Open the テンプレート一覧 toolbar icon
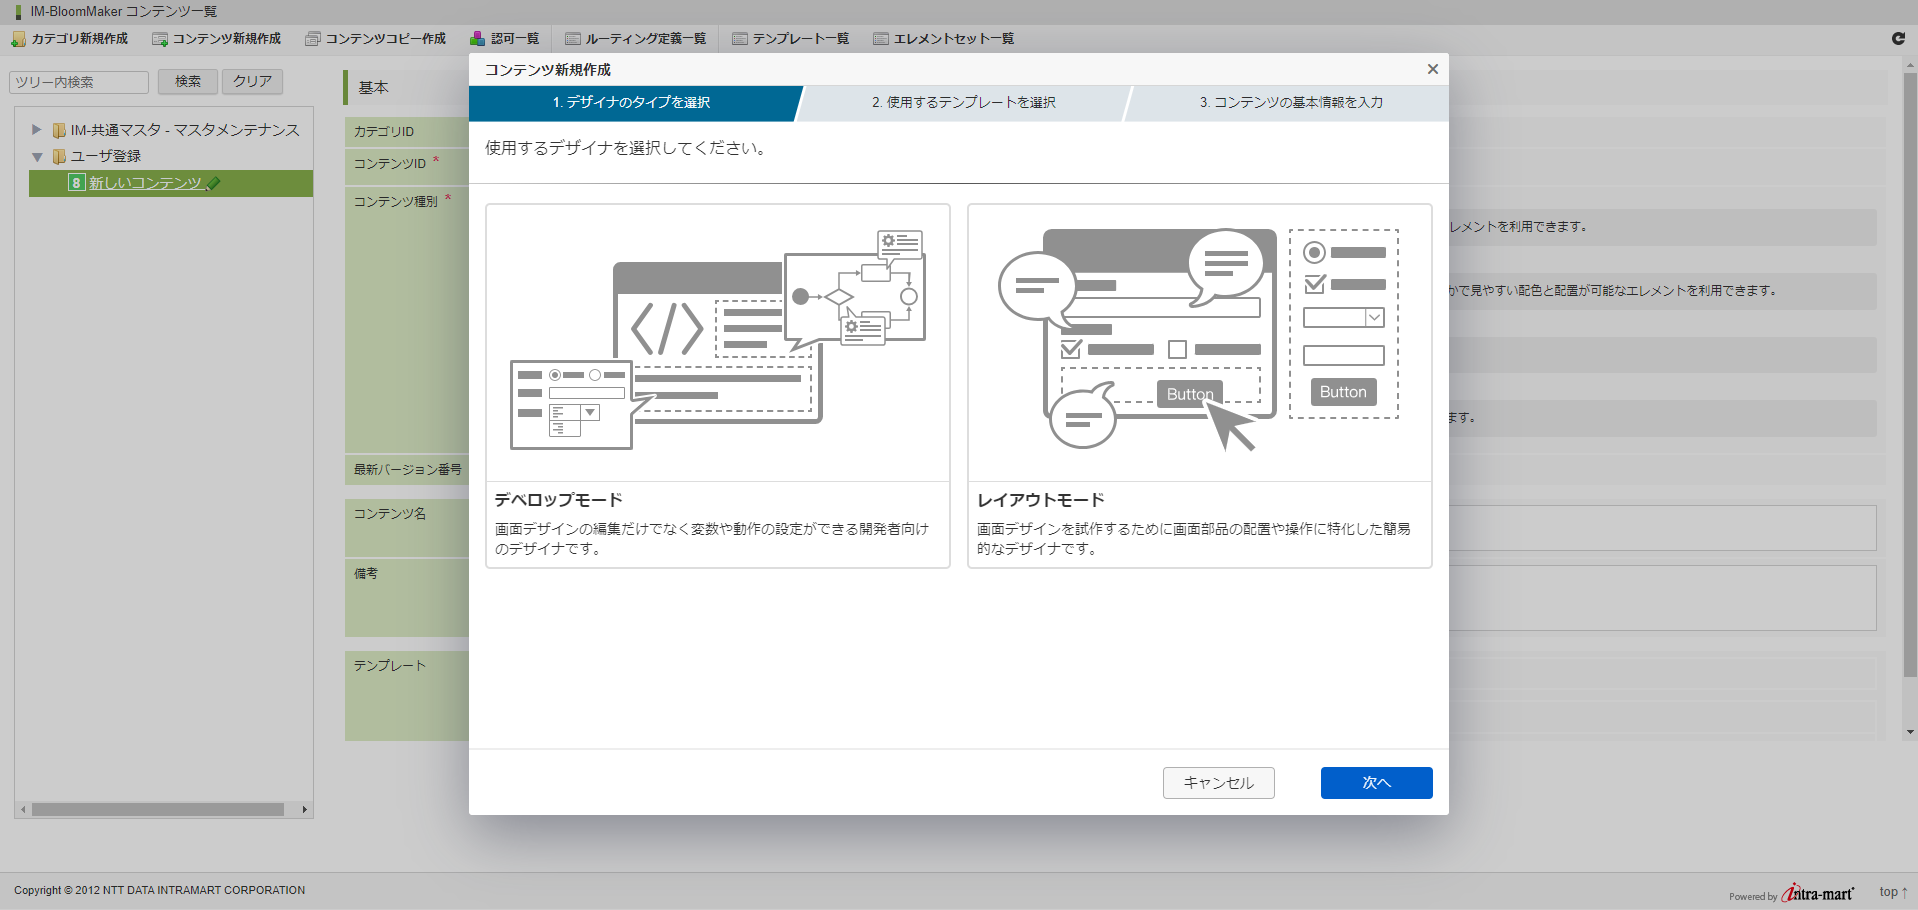The height and width of the screenshot is (910, 1918). click(739, 39)
